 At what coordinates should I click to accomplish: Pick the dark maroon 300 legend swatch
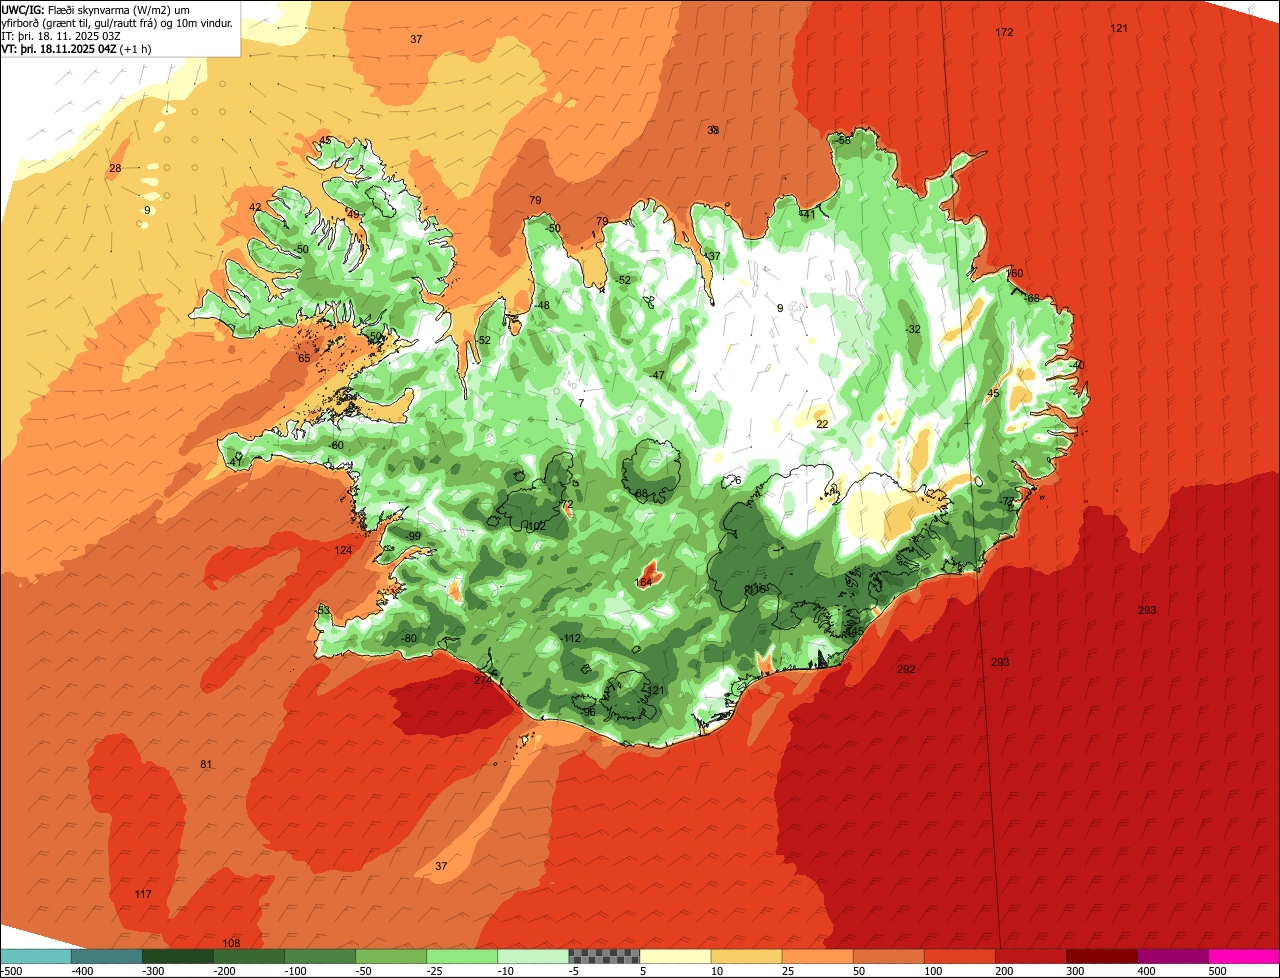coord(1102,956)
